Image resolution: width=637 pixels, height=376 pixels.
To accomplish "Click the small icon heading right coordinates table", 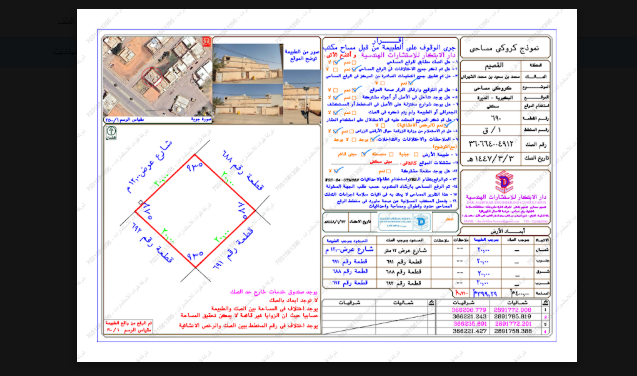I will click(545, 303).
